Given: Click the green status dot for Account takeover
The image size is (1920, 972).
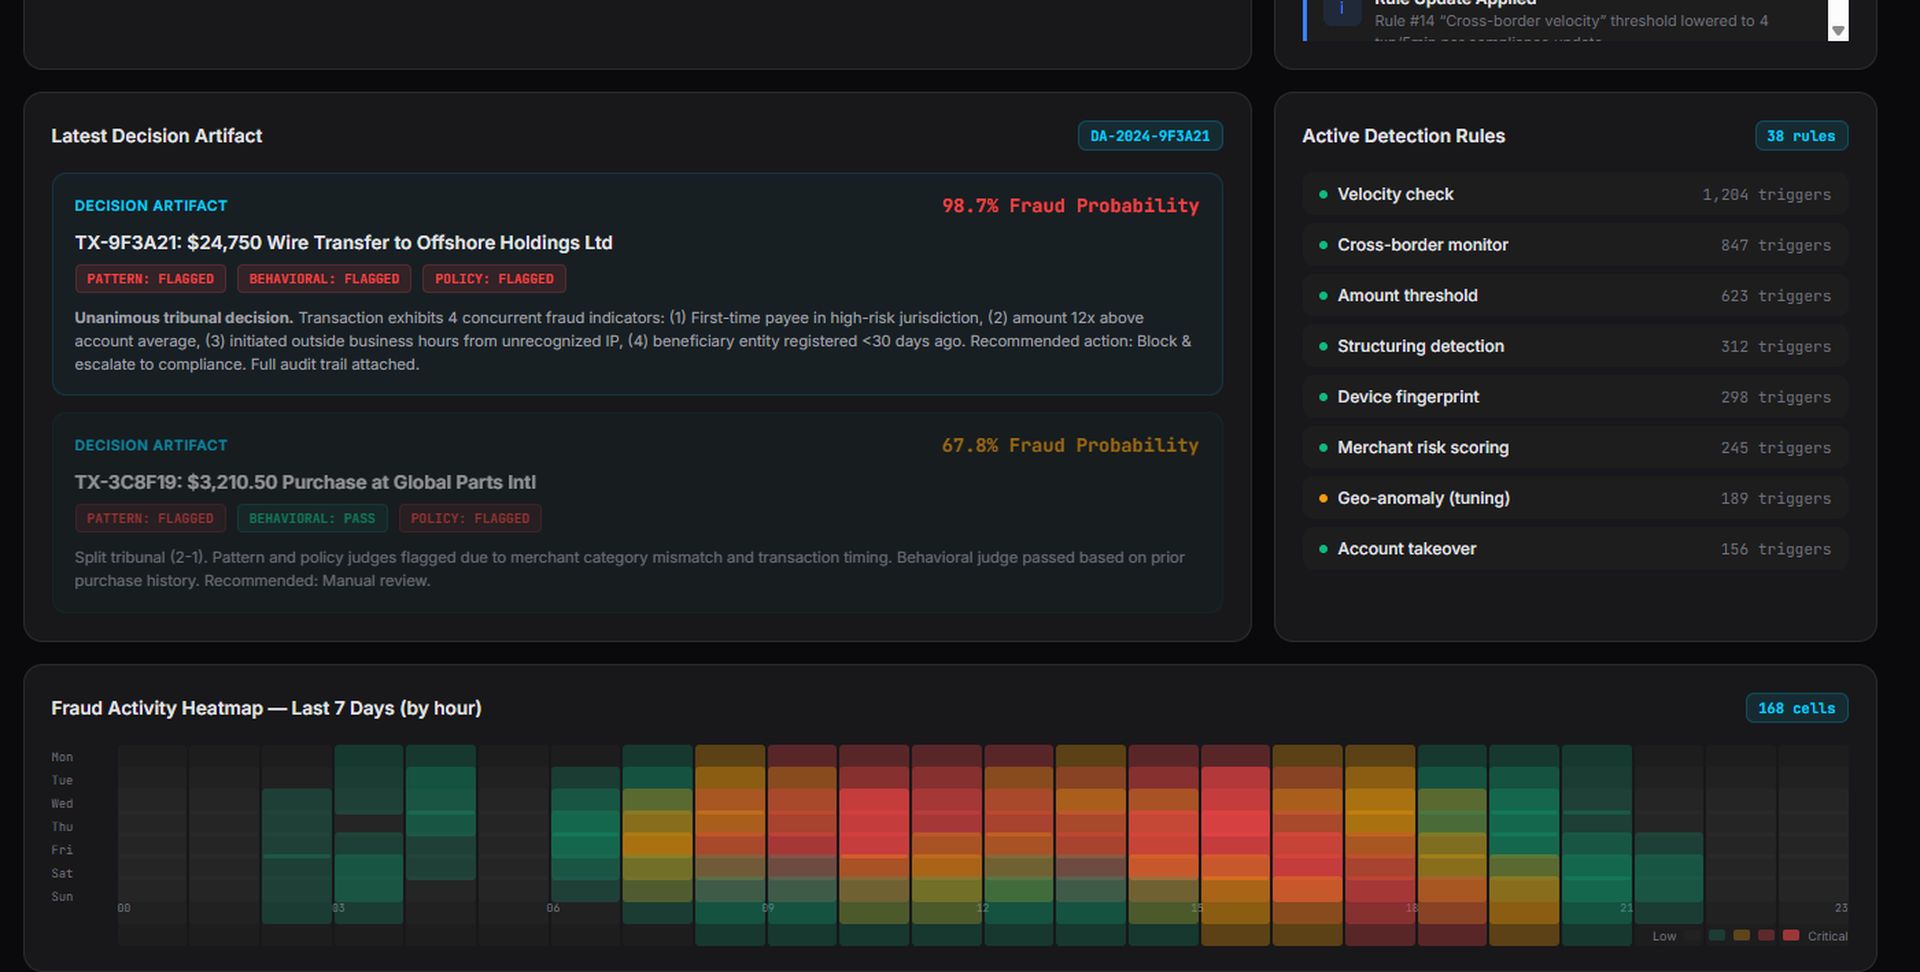Looking at the screenshot, I should click(x=1323, y=549).
